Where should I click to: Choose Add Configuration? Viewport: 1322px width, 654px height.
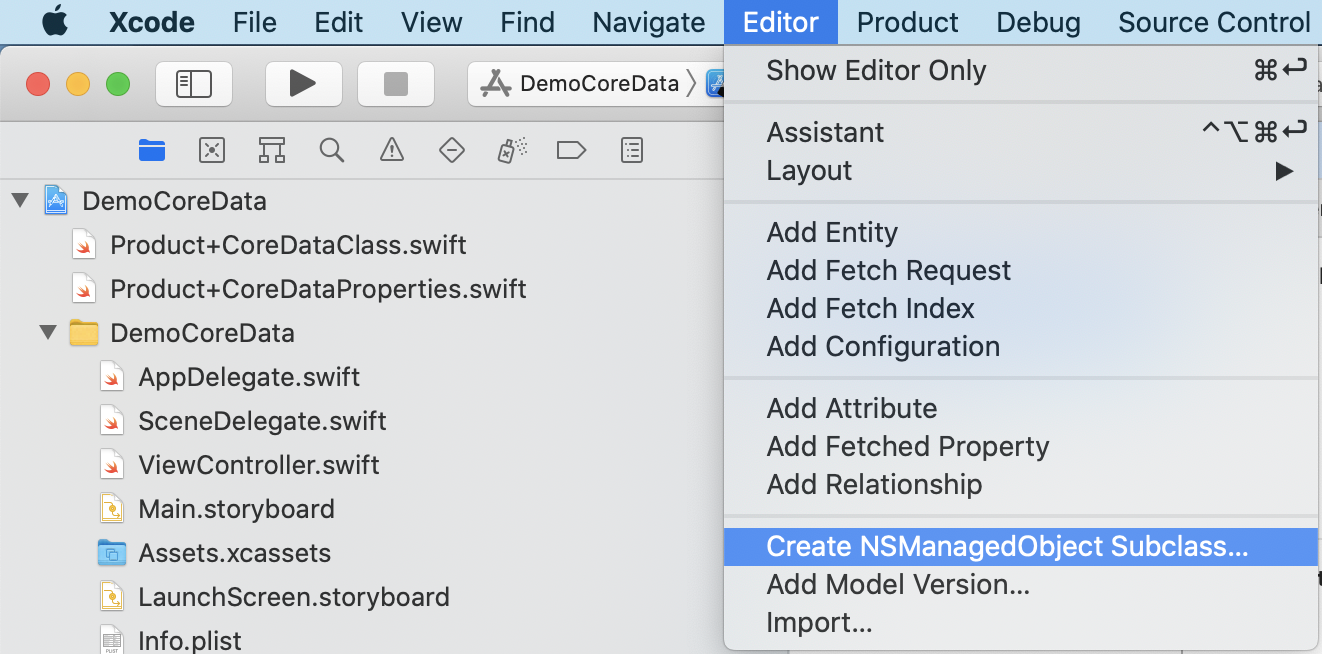coord(1021,346)
